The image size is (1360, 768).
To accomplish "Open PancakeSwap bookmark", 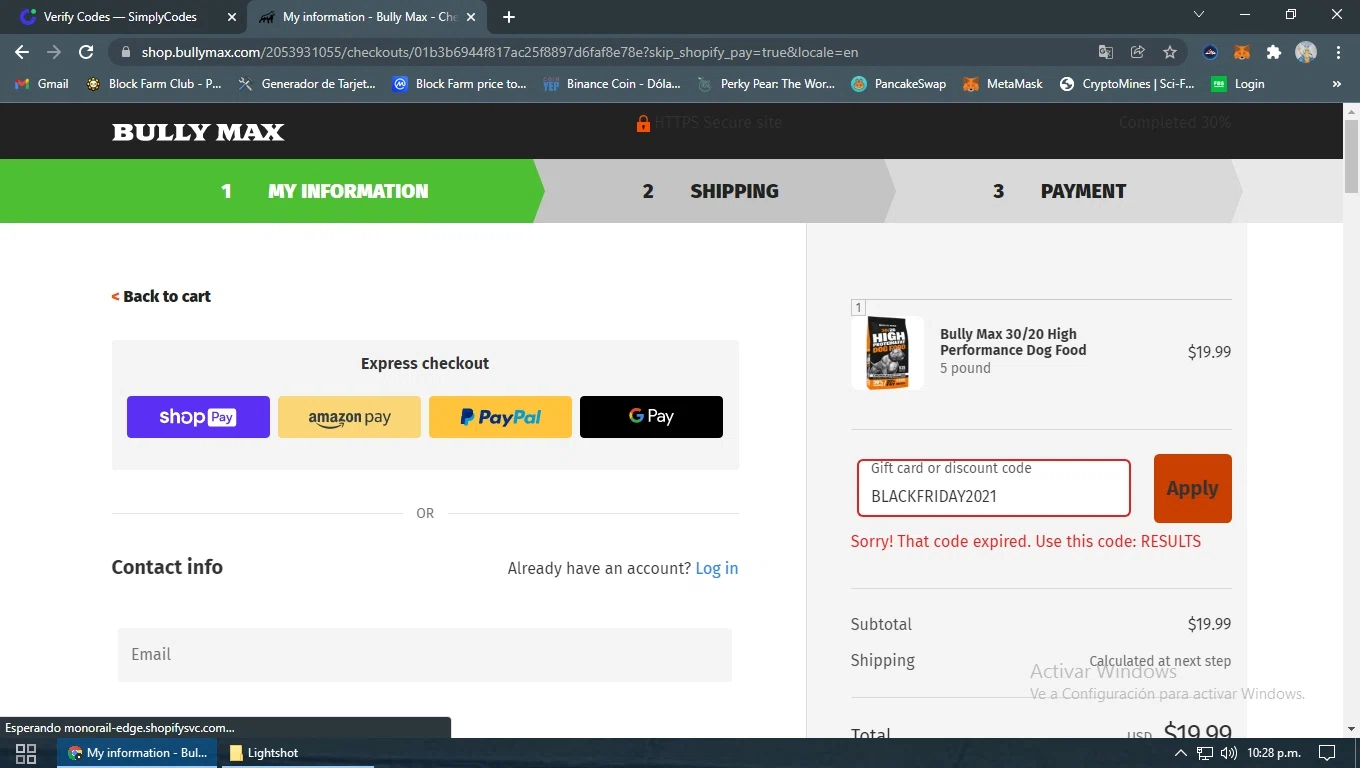I will [899, 84].
